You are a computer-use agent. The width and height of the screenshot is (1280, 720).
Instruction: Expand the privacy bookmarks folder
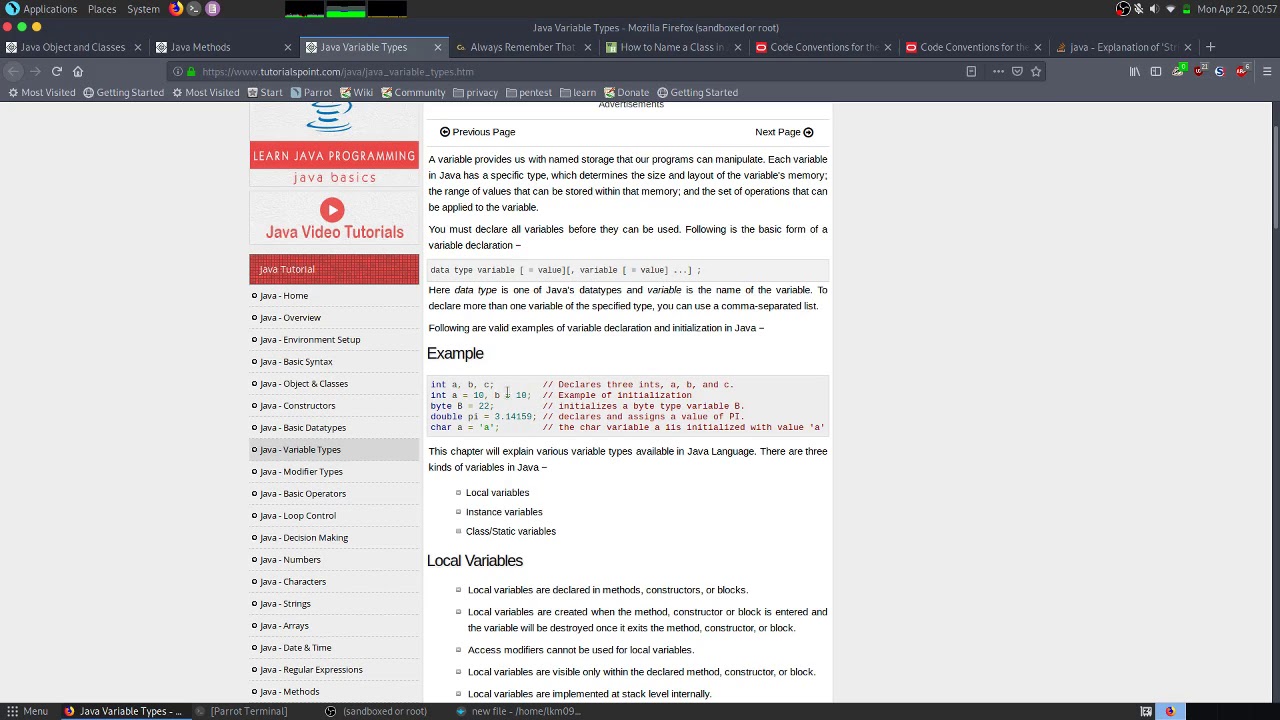(x=475, y=92)
